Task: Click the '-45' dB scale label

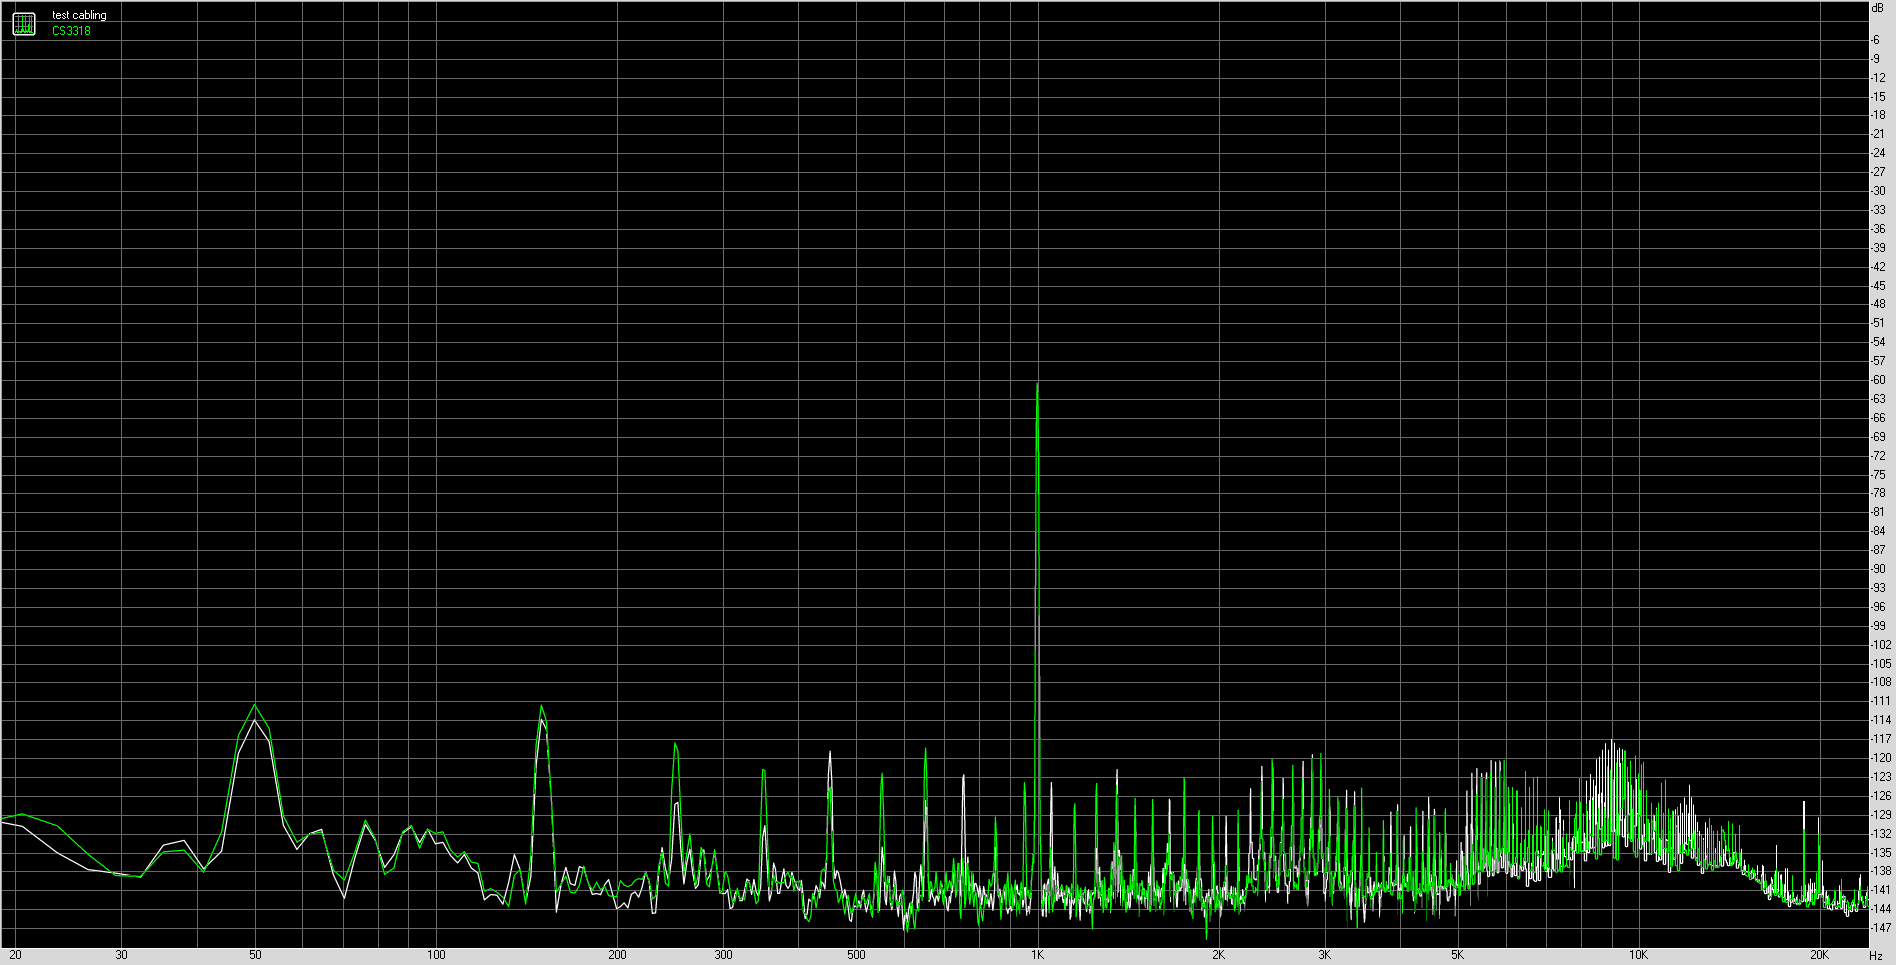Action: 1879,286
